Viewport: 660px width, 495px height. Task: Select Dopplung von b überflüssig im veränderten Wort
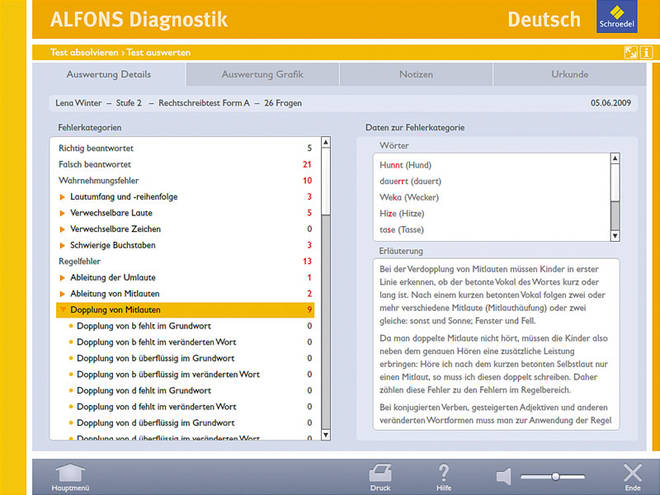(168, 375)
